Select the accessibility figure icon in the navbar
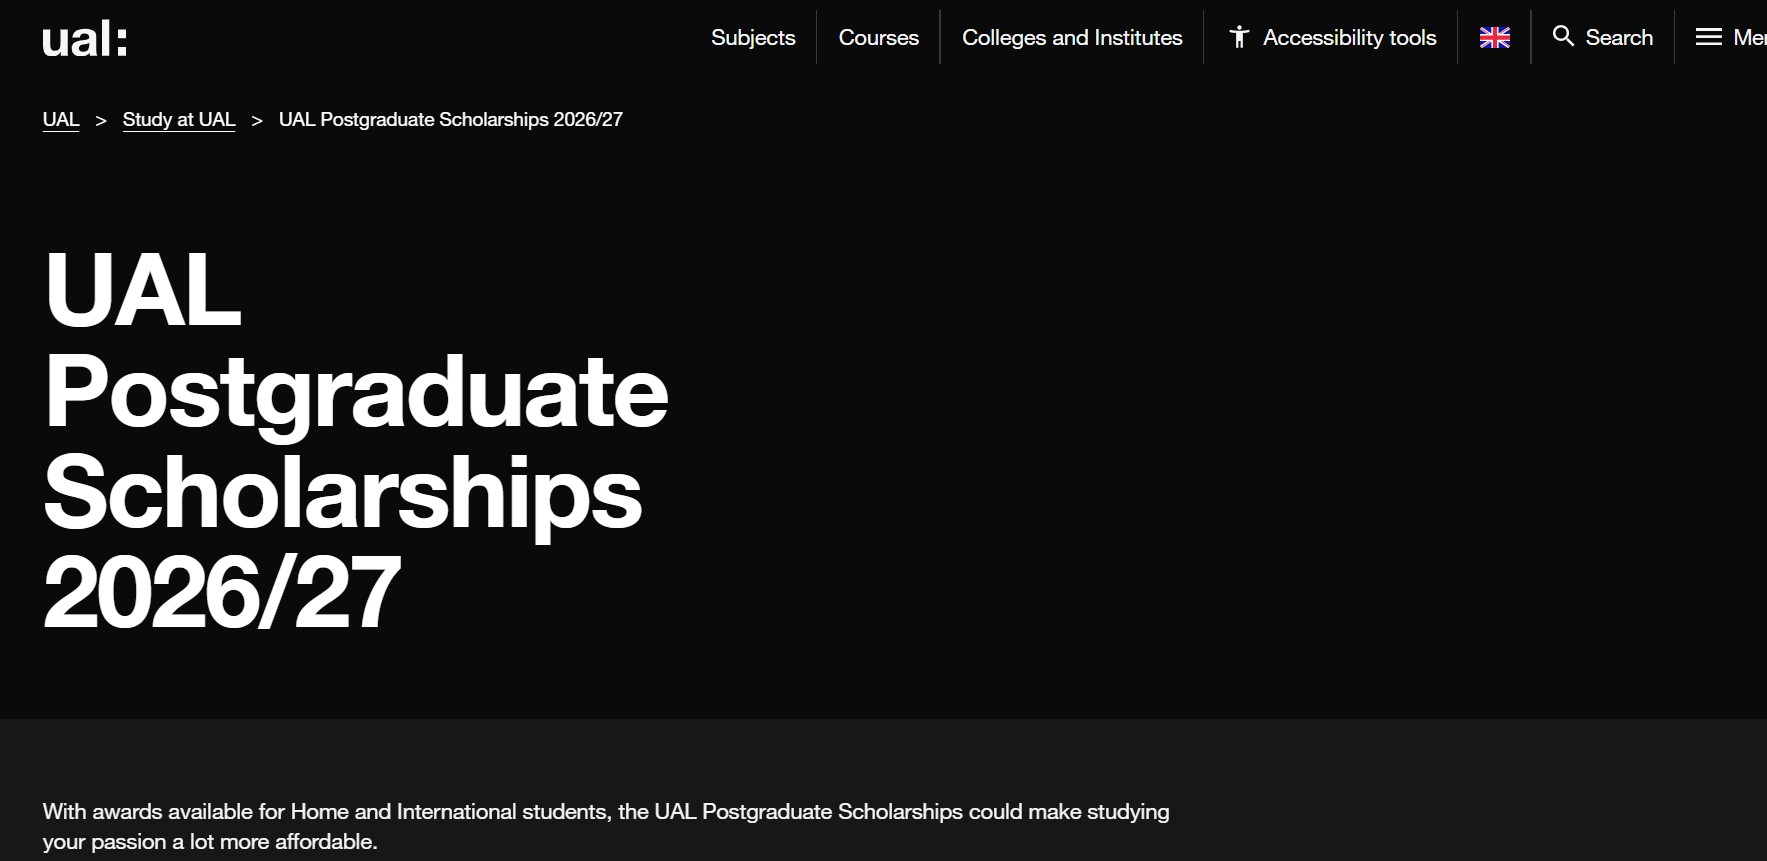 click(x=1240, y=36)
